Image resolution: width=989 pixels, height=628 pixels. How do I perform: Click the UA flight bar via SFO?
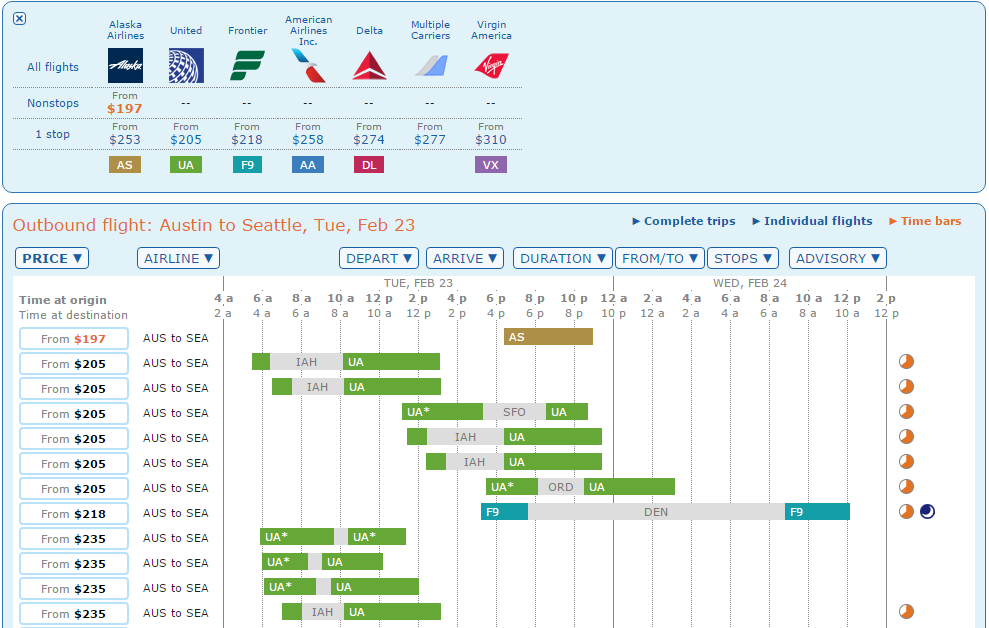pos(494,412)
